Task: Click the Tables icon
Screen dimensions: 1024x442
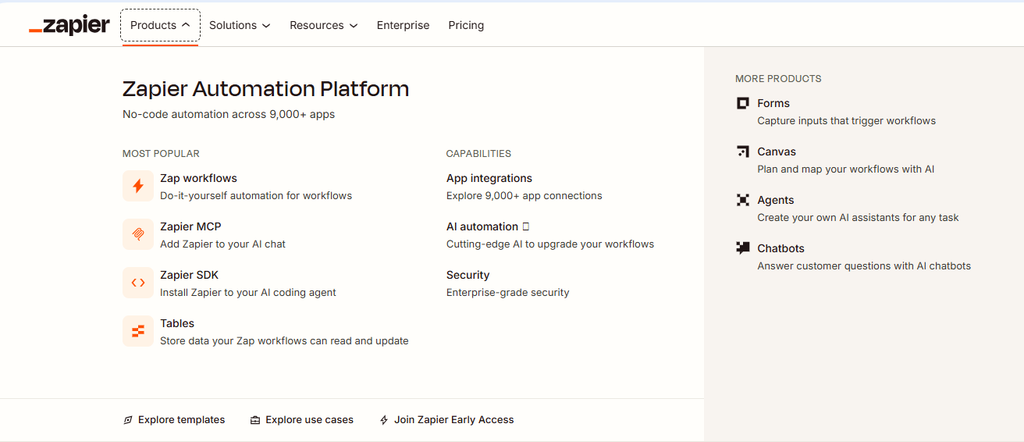Action: 138,331
